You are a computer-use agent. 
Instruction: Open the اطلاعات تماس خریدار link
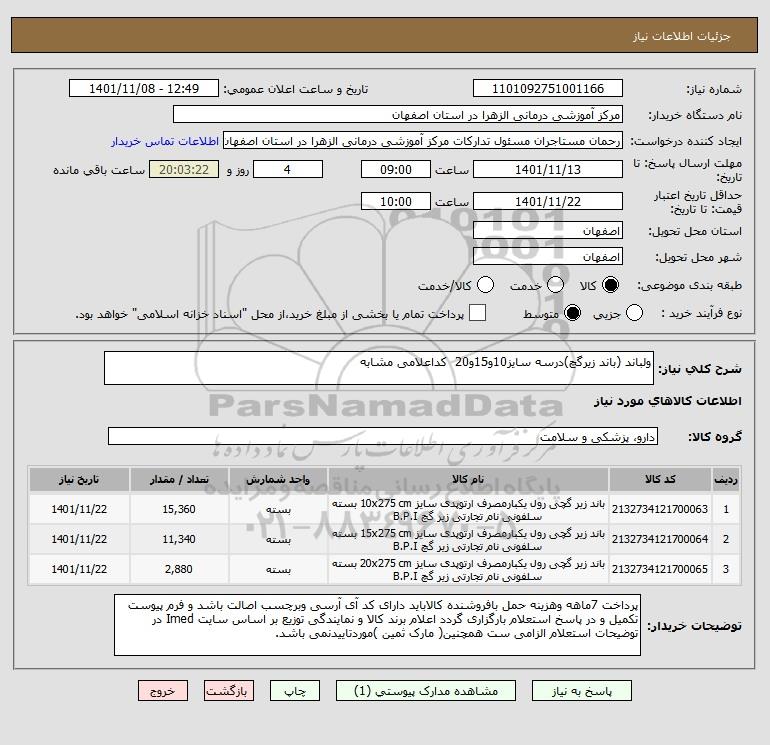pos(165,141)
